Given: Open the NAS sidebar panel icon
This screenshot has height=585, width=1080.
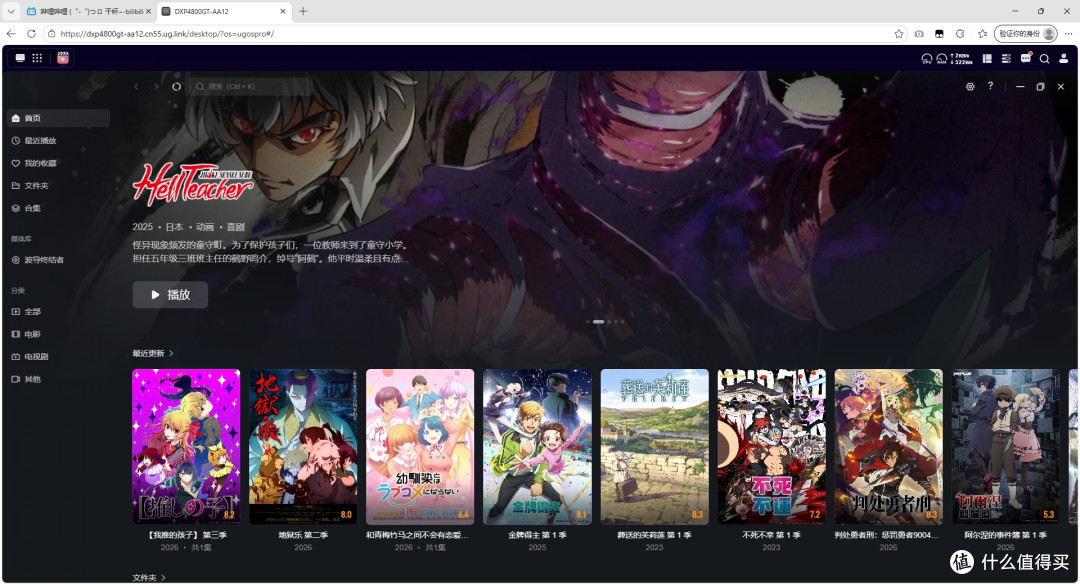Looking at the screenshot, I should click(x=987, y=59).
